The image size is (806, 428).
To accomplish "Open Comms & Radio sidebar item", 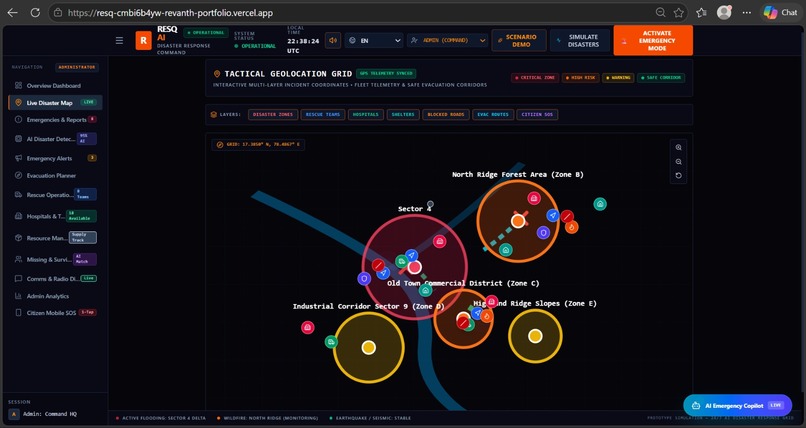I will coord(55,278).
